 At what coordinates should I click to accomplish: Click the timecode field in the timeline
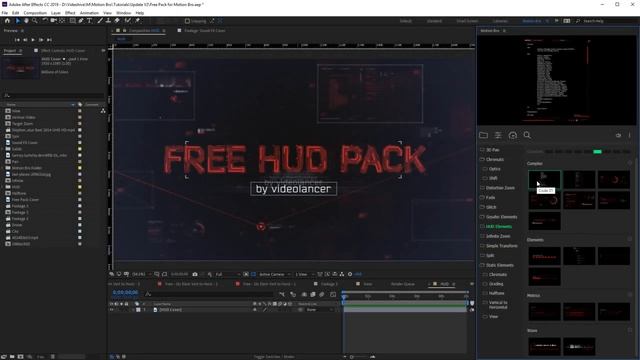click(125, 293)
